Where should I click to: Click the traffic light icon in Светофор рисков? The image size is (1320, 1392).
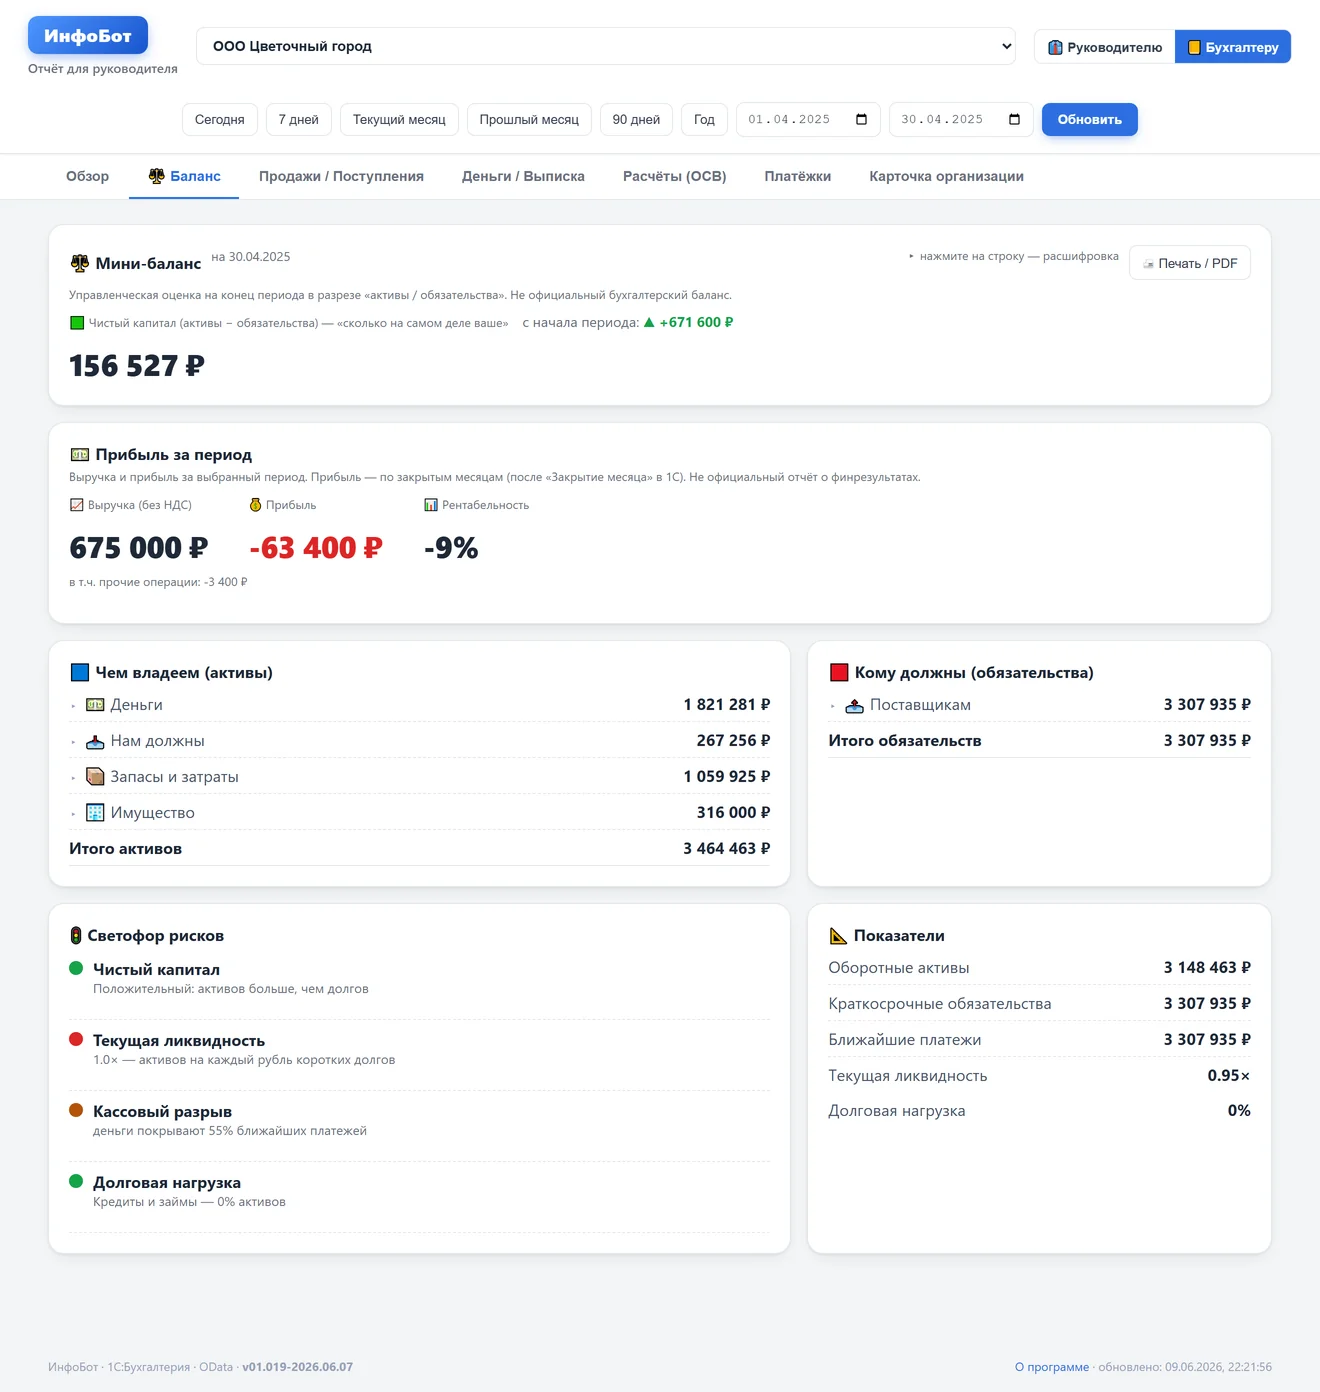76,936
